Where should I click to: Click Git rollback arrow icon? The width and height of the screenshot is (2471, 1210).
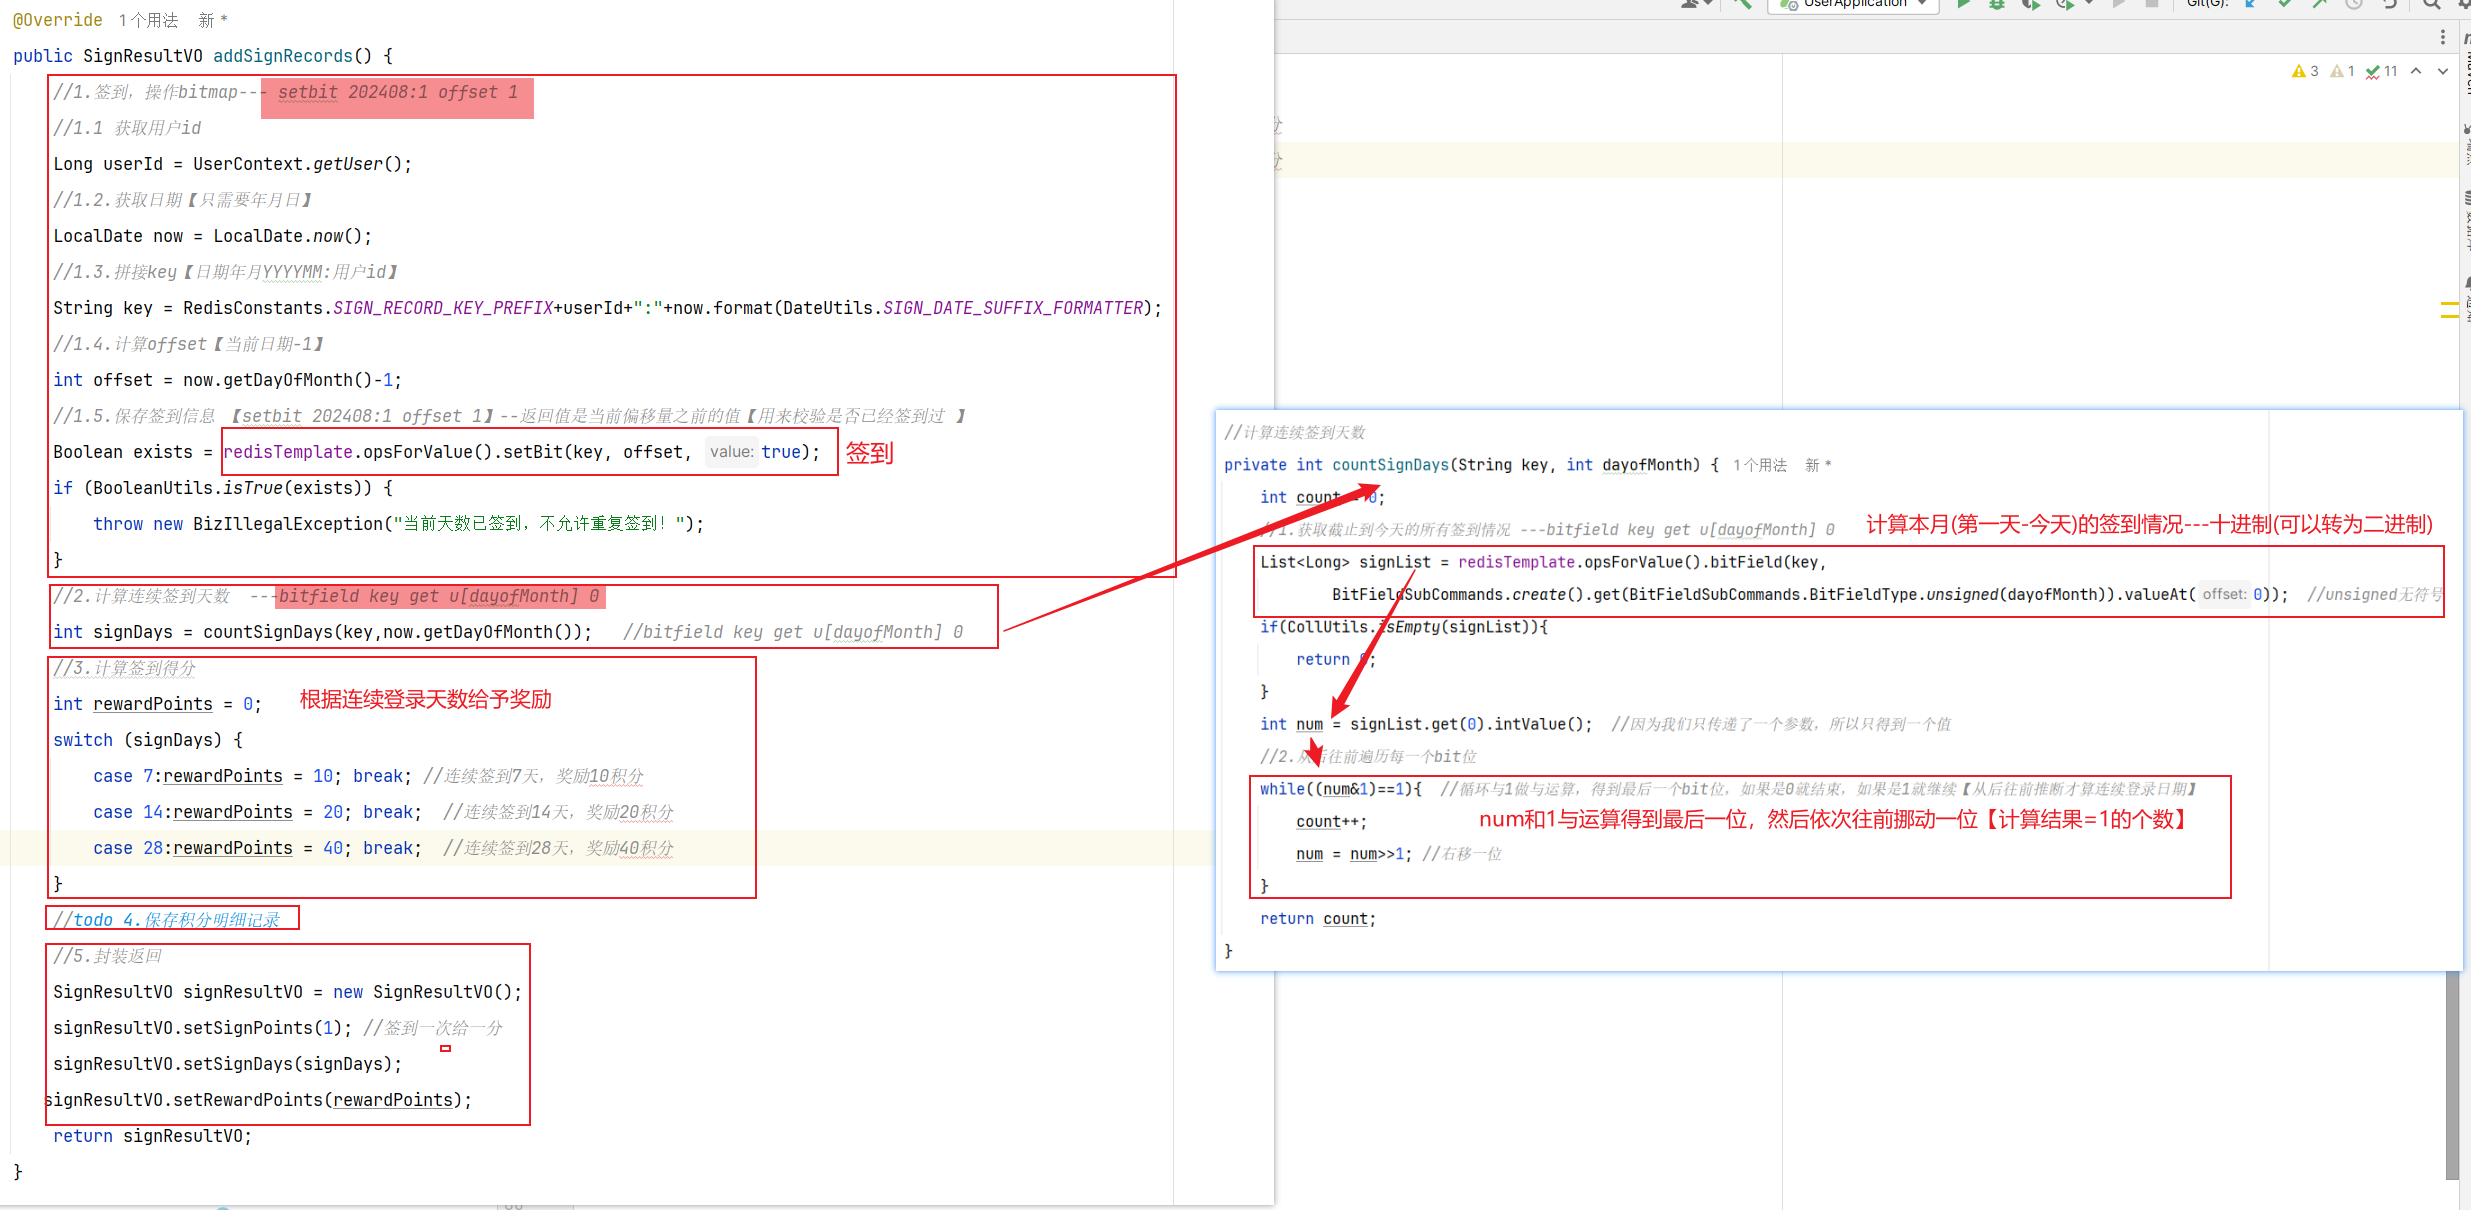click(2389, 4)
